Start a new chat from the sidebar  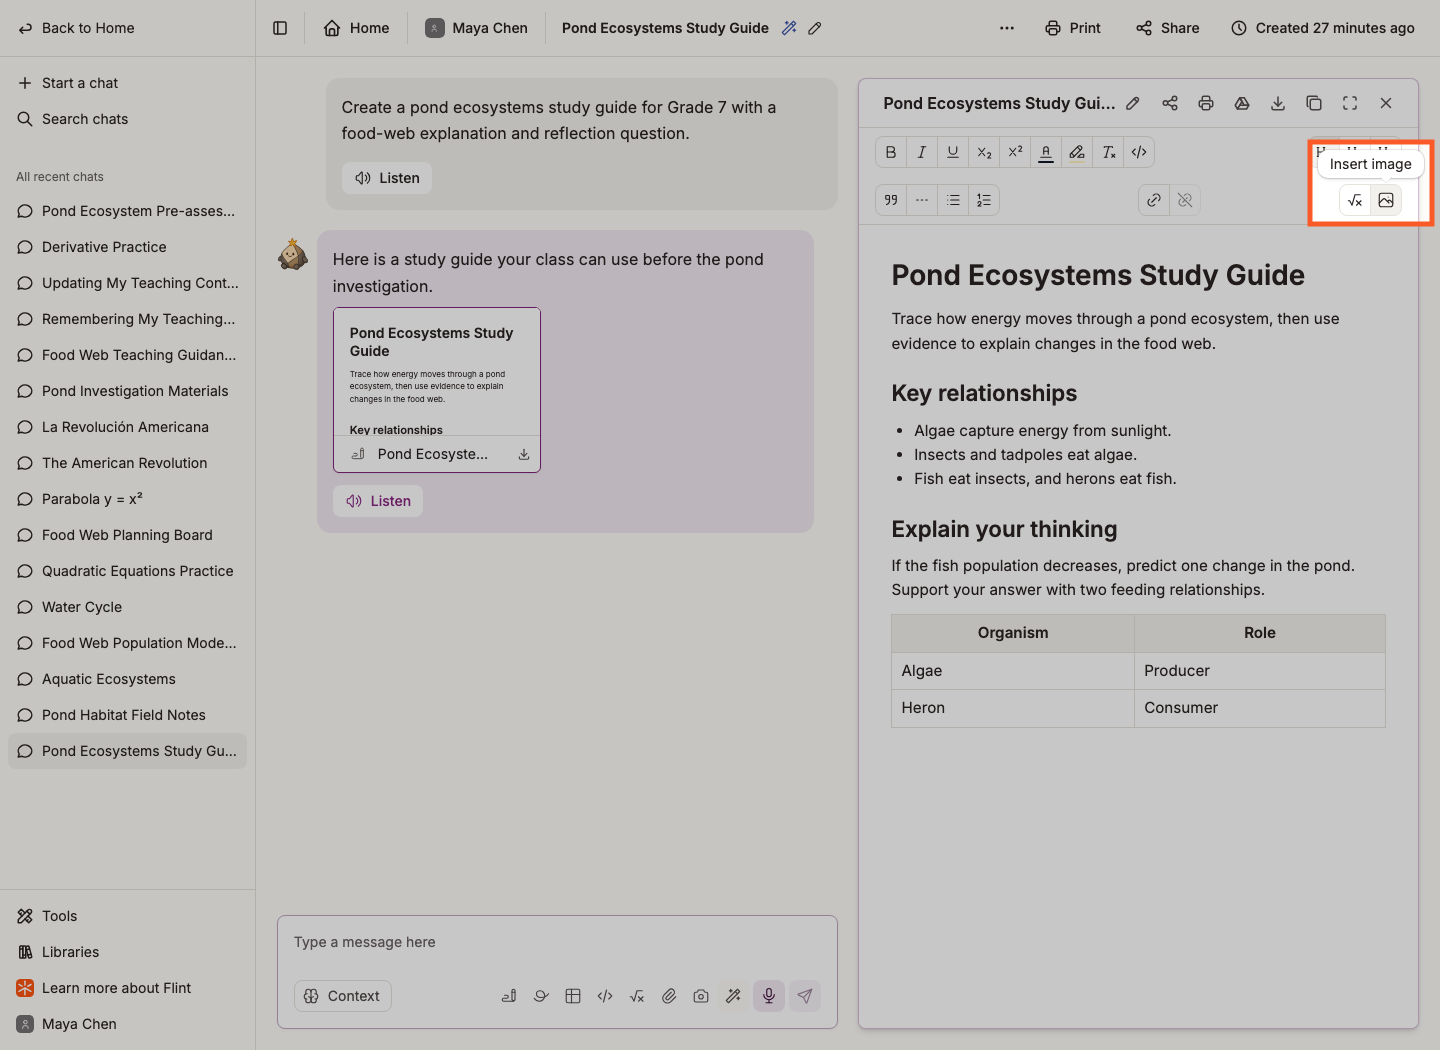[x=68, y=83]
